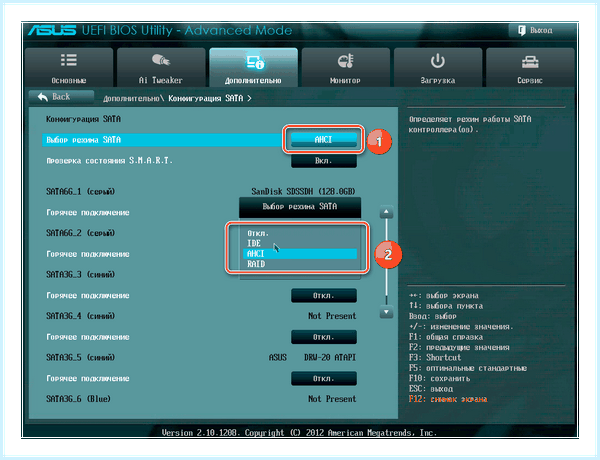
Task: Click the F1: общая справка hint
Action: [x=446, y=337]
